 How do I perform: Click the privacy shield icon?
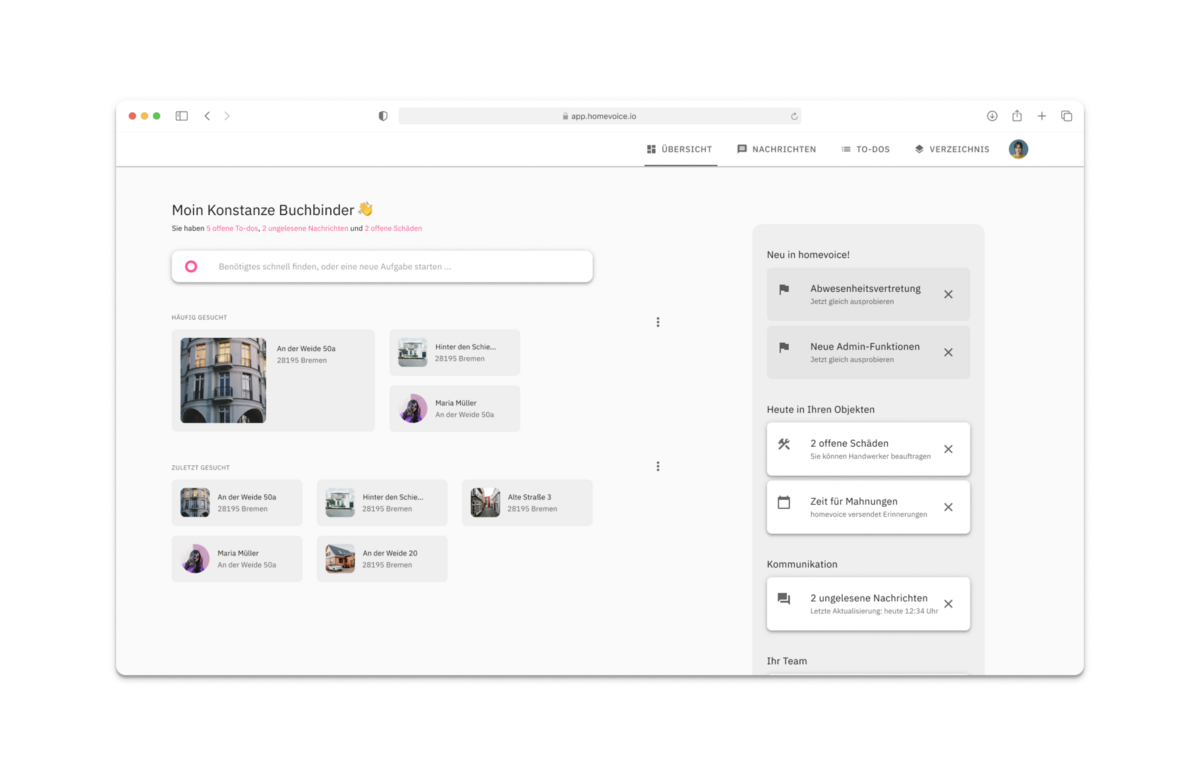pos(383,116)
